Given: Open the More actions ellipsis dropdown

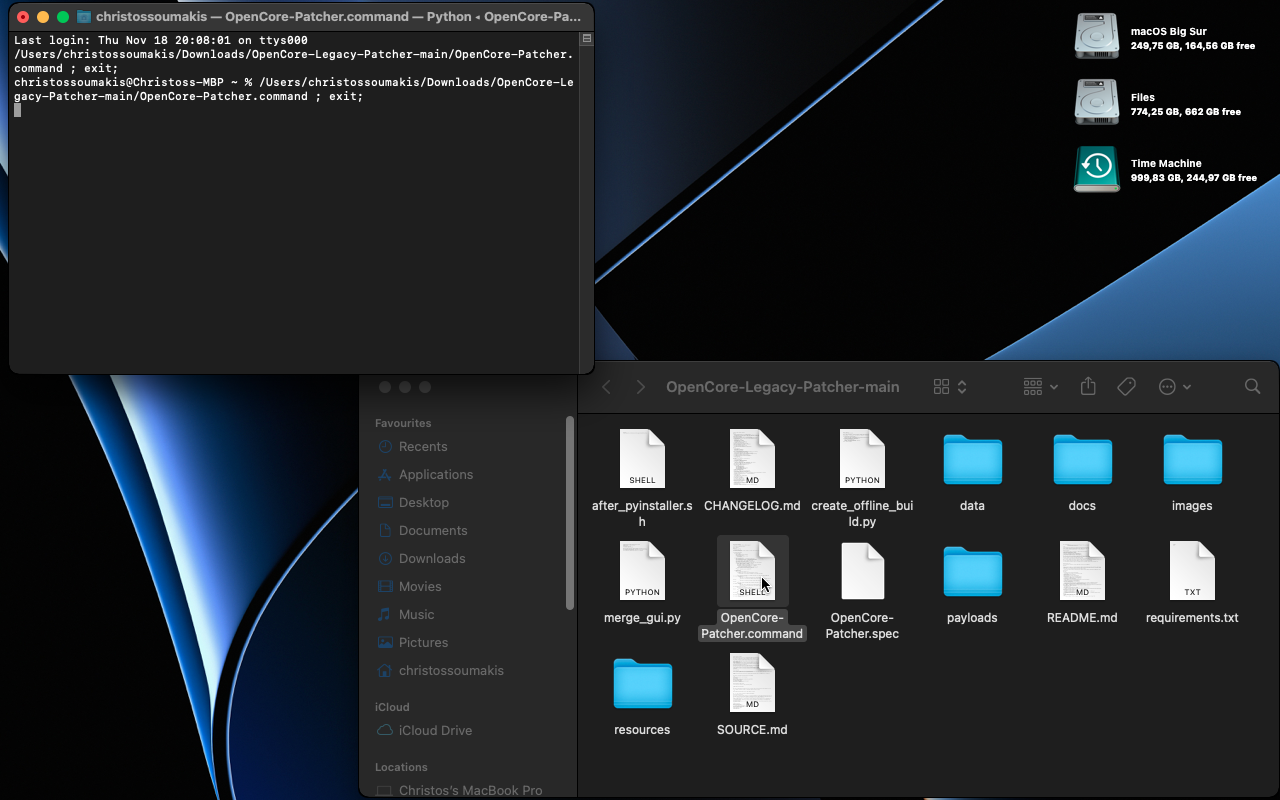Looking at the screenshot, I should click(x=1174, y=387).
